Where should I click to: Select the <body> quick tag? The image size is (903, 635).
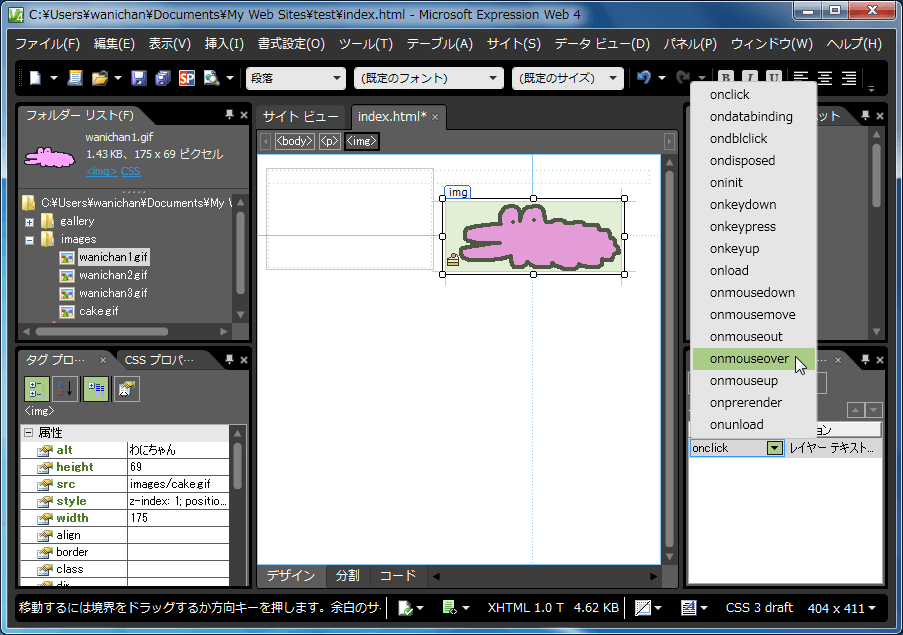click(294, 141)
